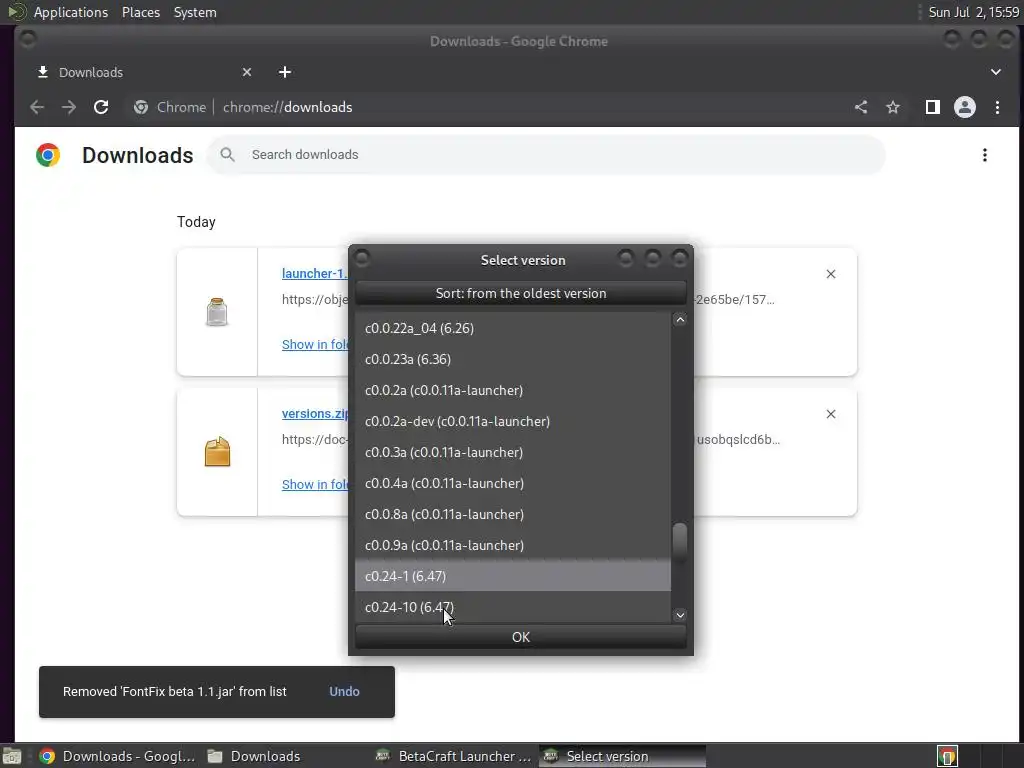This screenshot has height=768, width=1024.
Task: Open Chrome profile avatar
Action: pyautogui.click(x=965, y=107)
